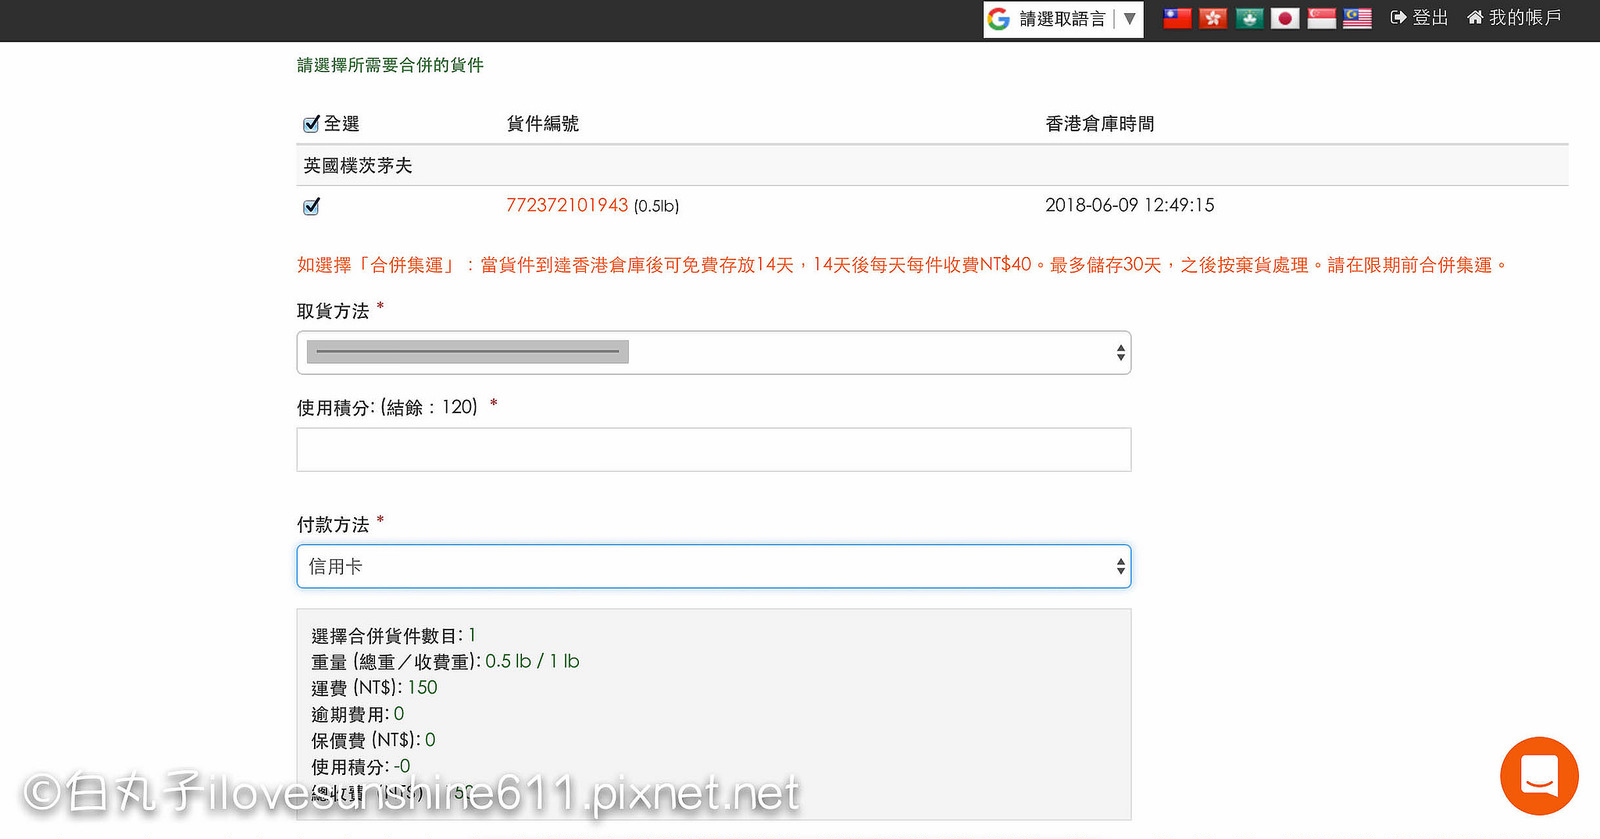Click the Hong Kong flag icon

coord(1213,18)
